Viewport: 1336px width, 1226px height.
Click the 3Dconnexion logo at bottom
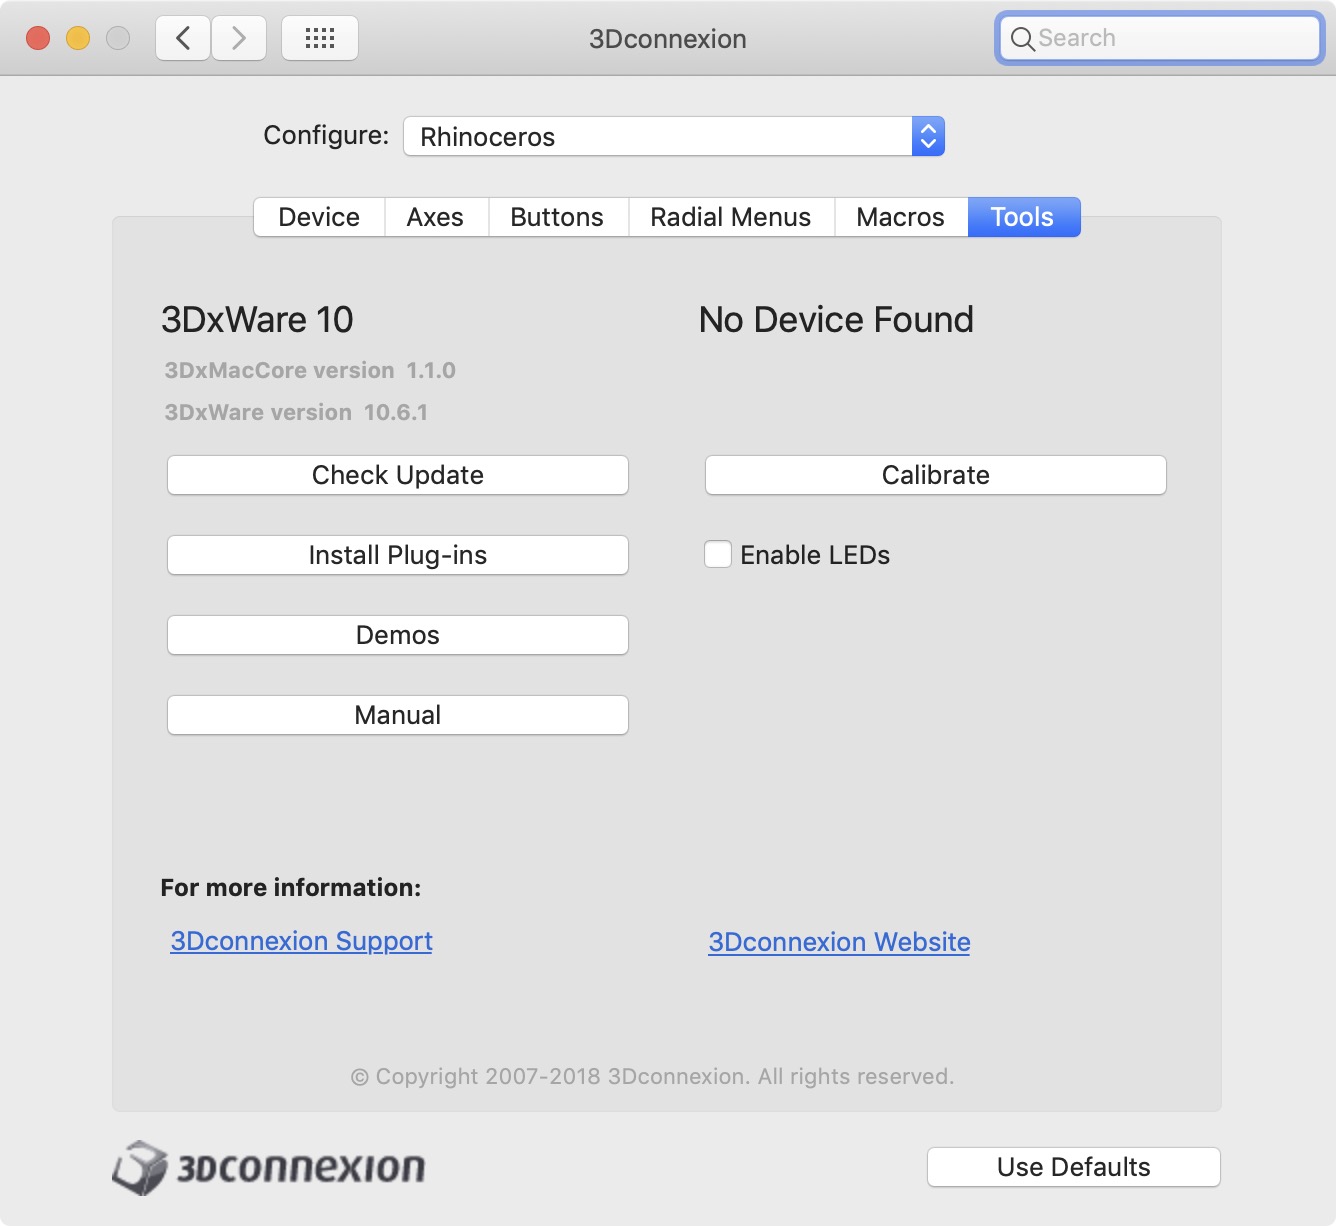point(269,1167)
